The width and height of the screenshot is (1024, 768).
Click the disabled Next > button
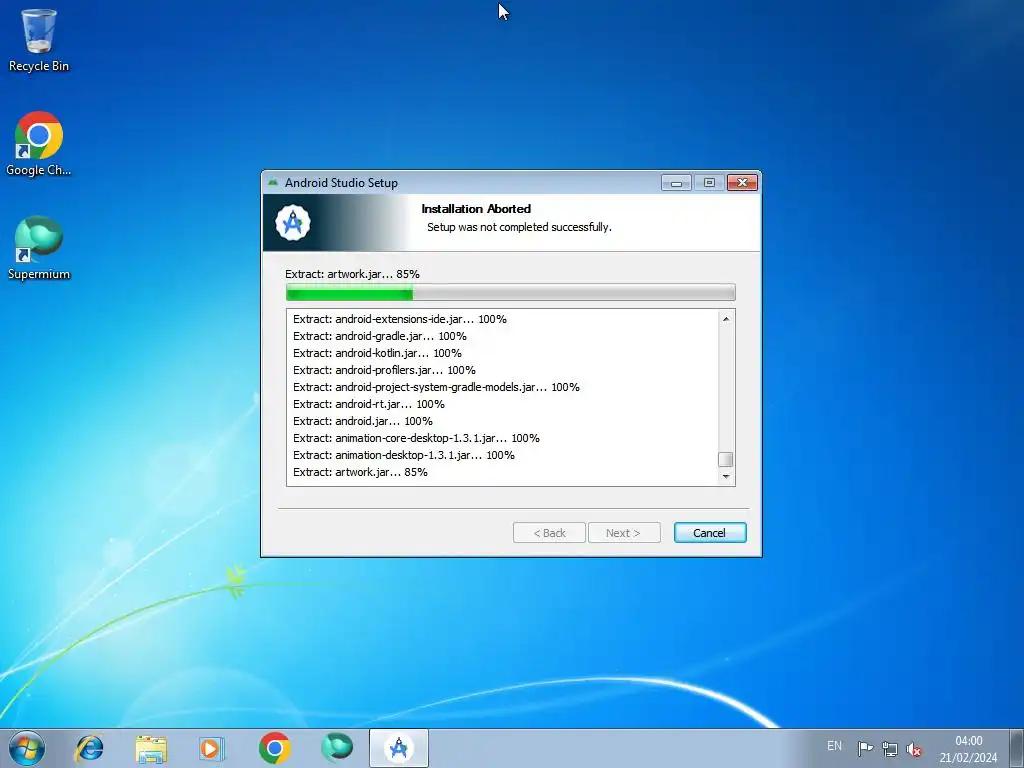click(624, 533)
